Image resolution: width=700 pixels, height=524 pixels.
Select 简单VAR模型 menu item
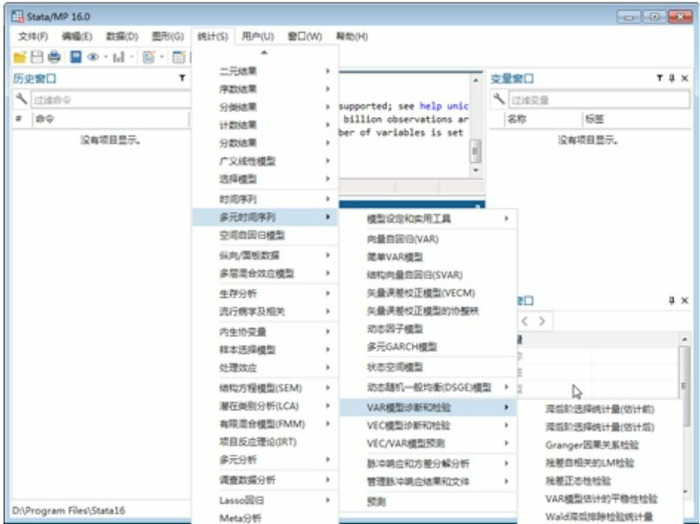pos(428,257)
